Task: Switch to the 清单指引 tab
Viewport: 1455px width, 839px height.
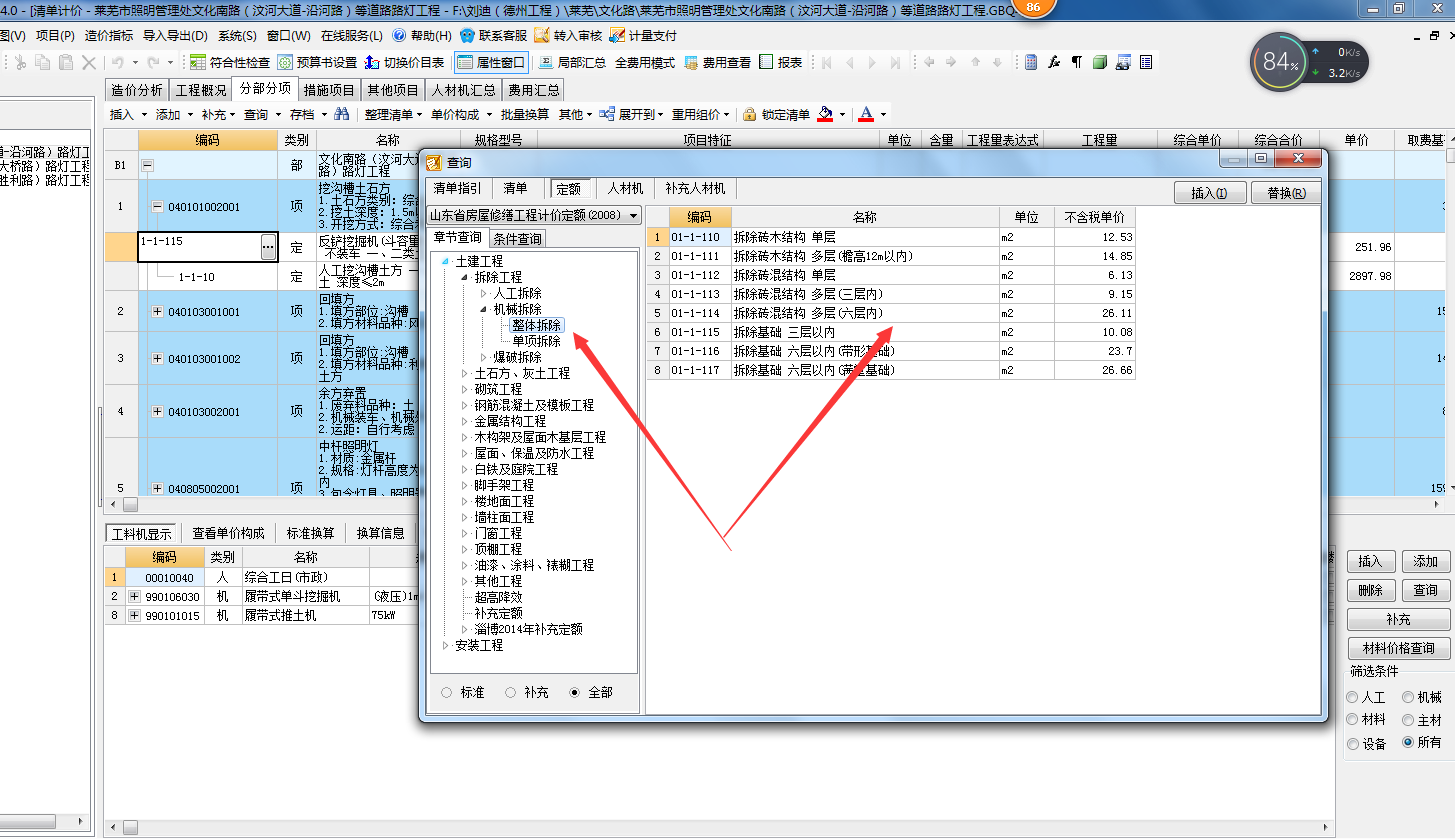Action: tap(457, 188)
